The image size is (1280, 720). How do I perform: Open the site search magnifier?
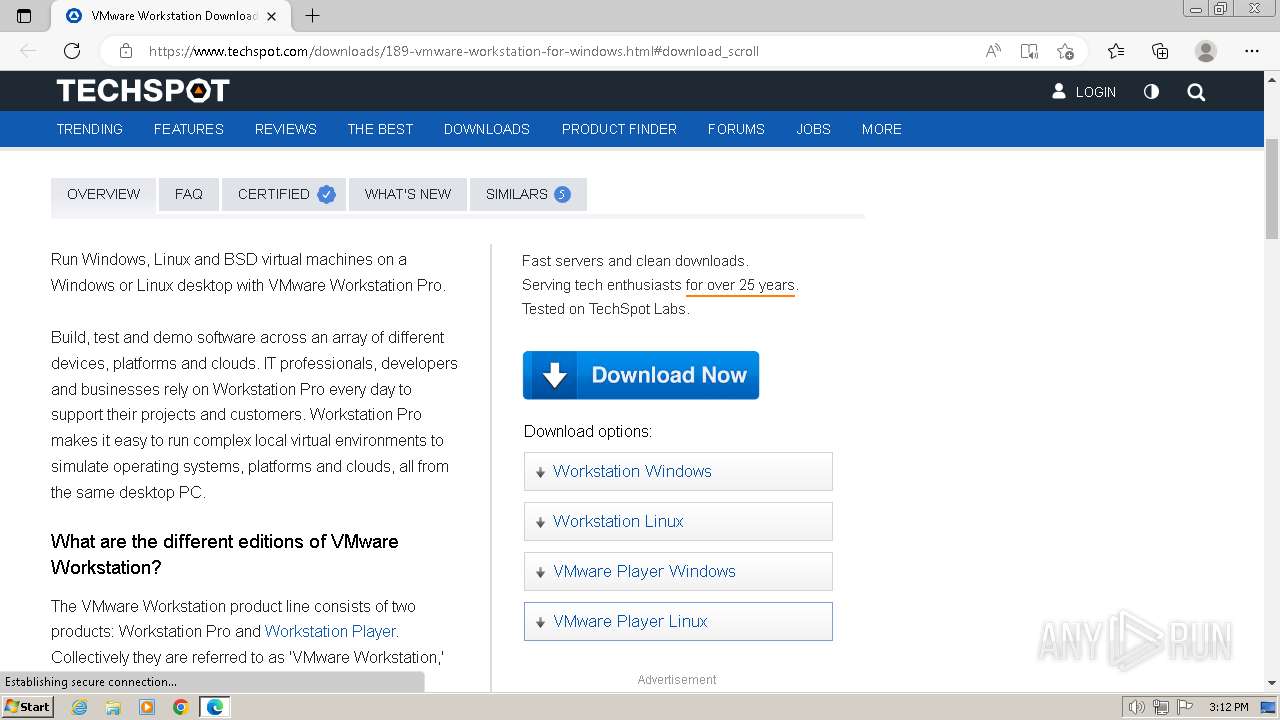click(1196, 92)
